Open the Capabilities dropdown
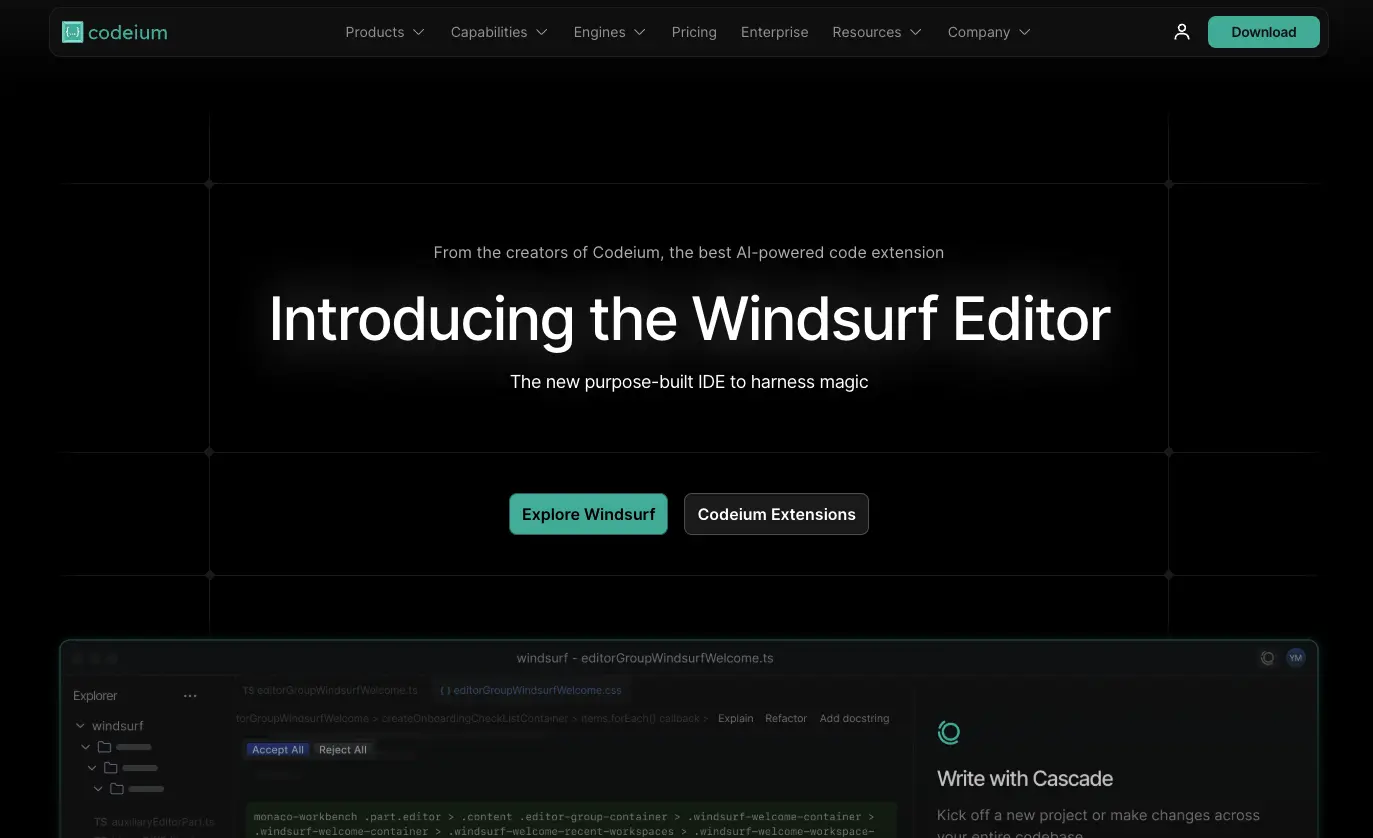 tap(499, 32)
